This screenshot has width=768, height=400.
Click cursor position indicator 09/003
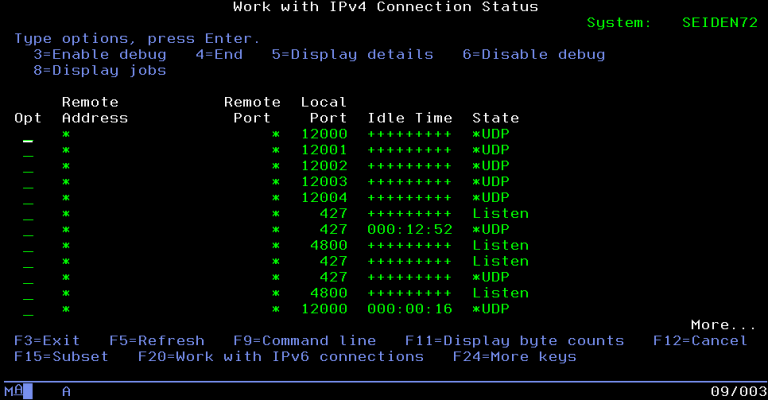pos(739,391)
